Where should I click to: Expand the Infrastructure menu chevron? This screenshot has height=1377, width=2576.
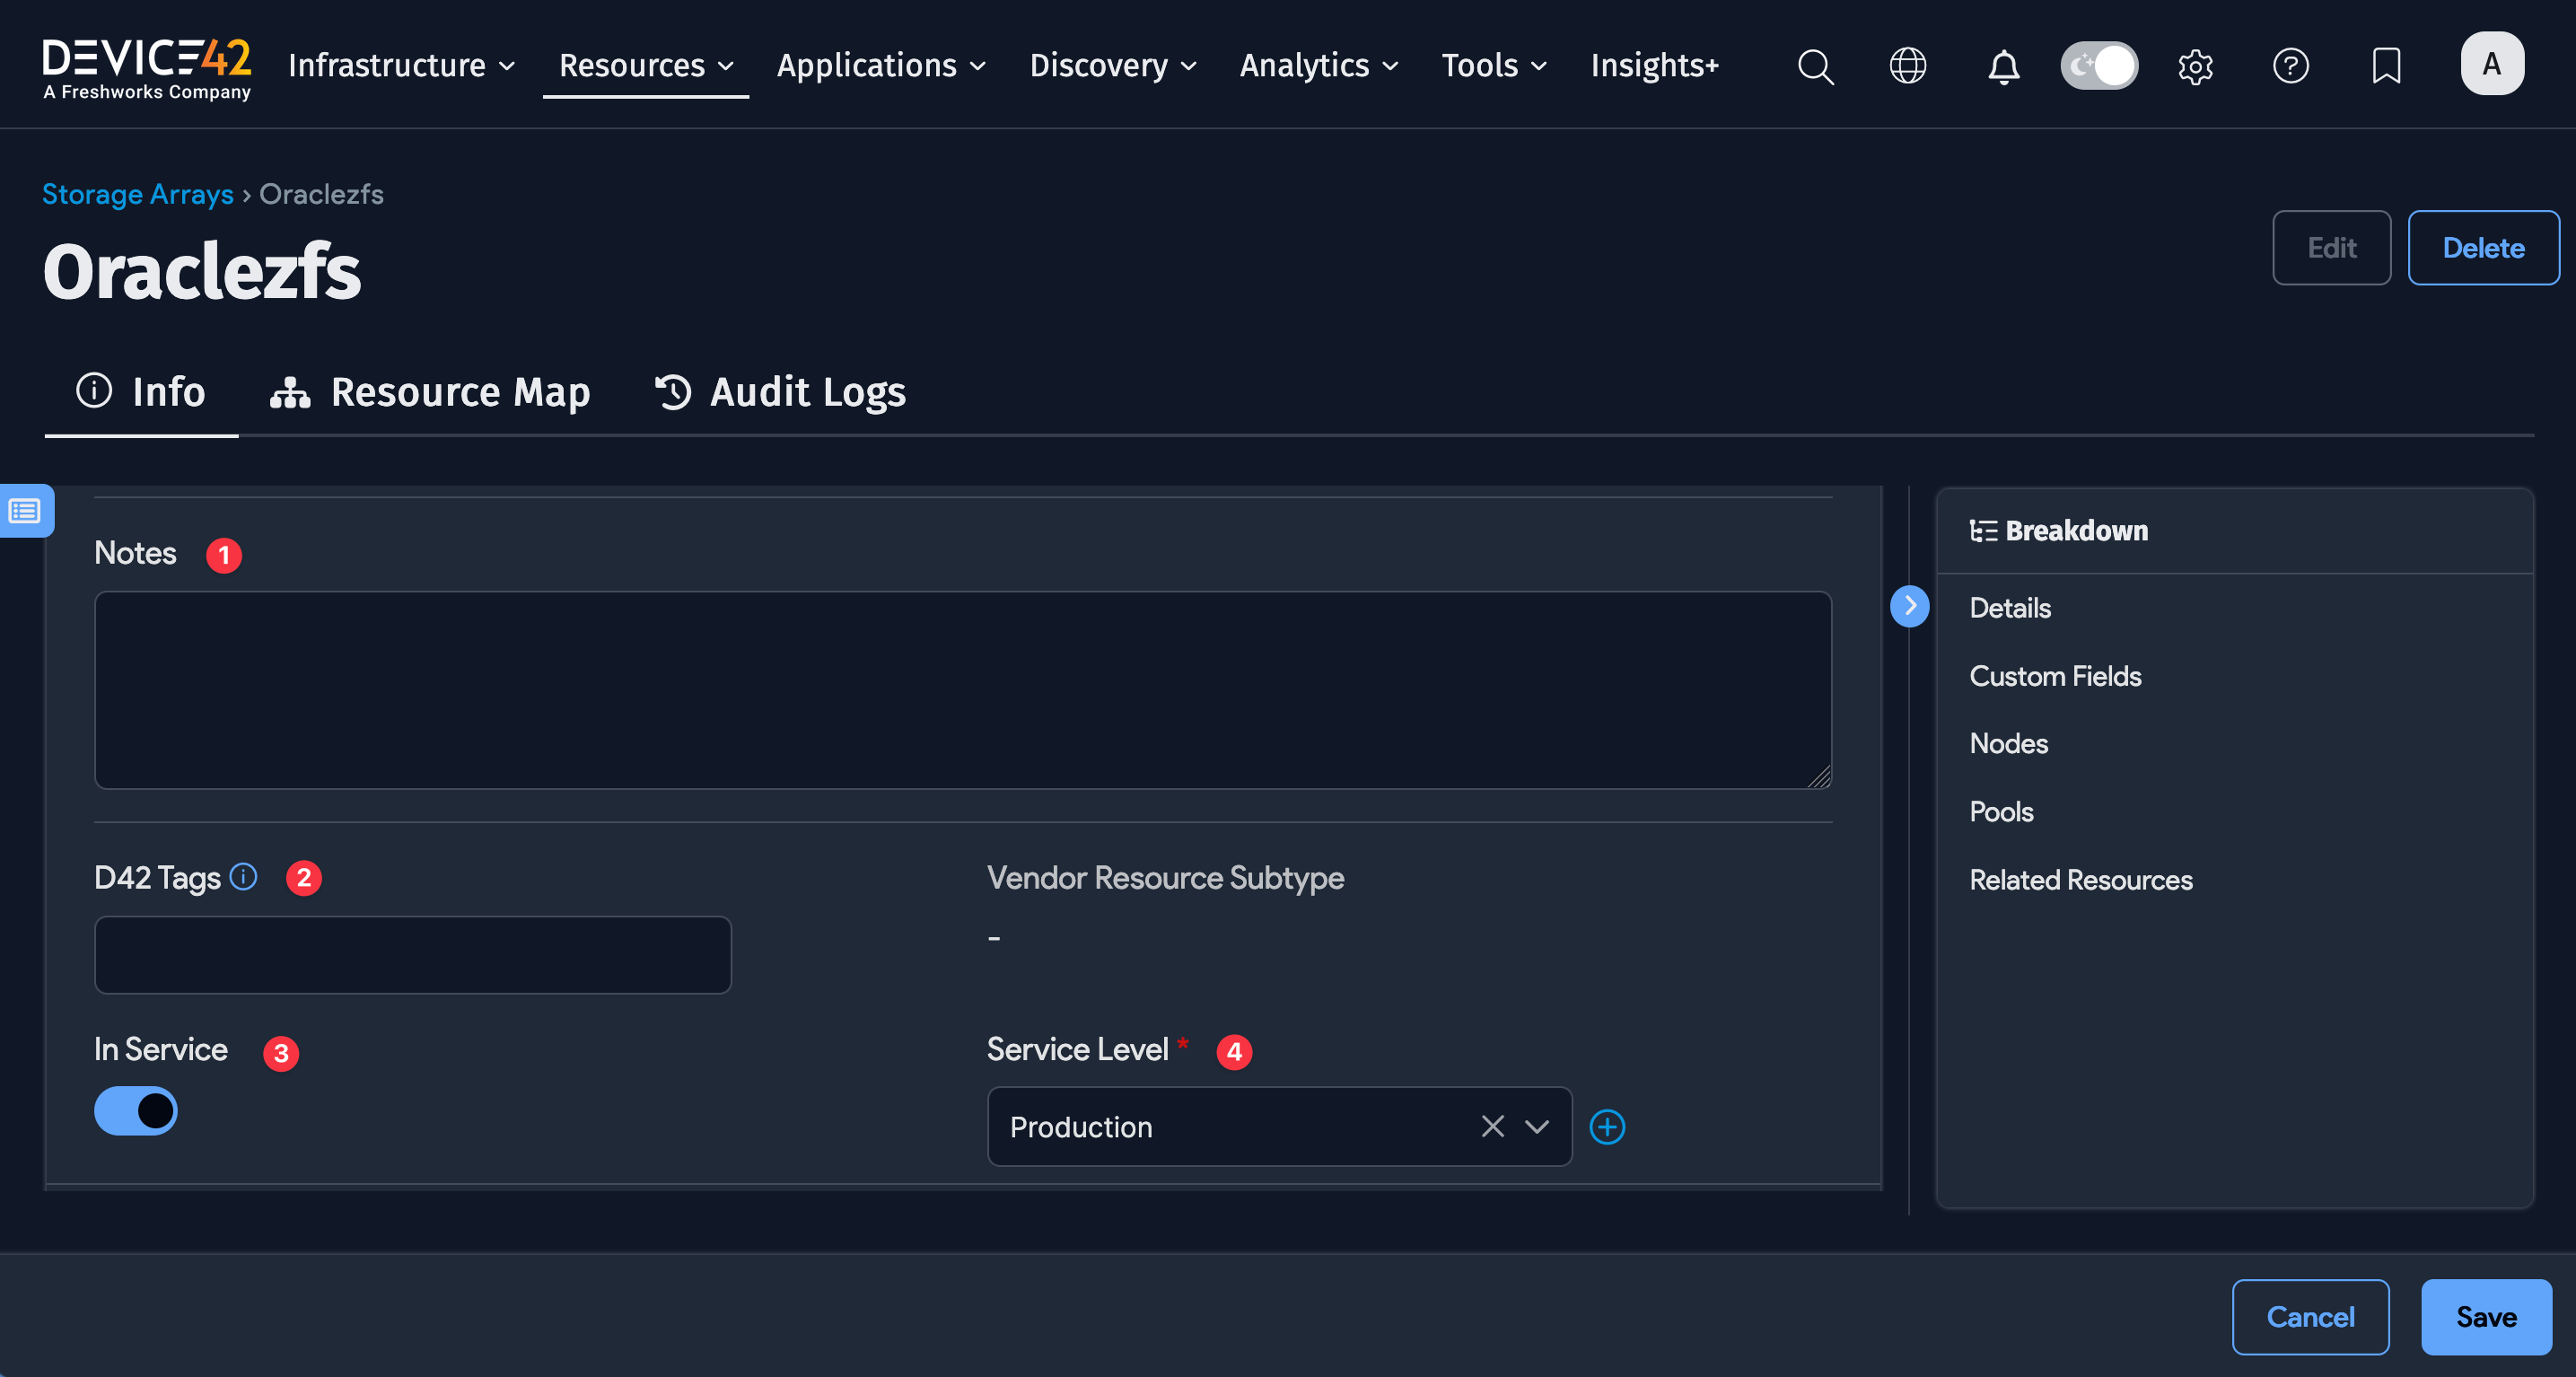point(506,67)
